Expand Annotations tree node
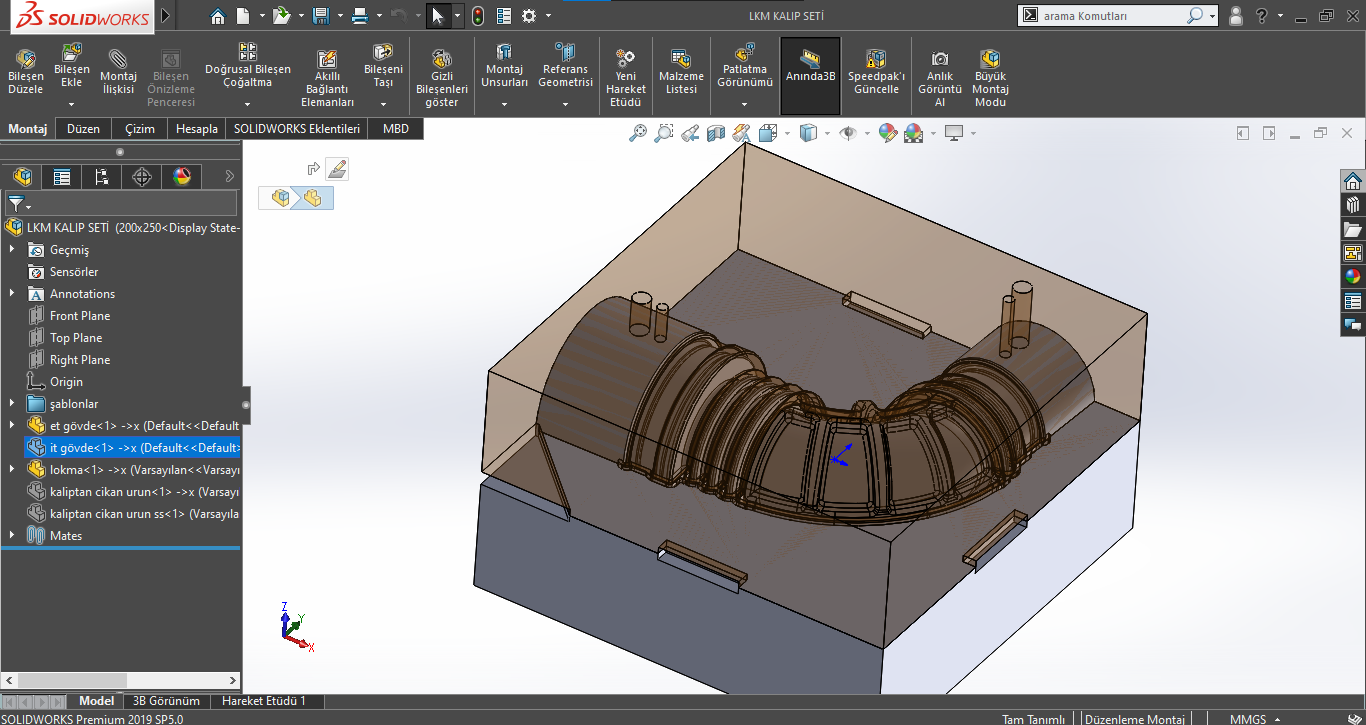The height and width of the screenshot is (725, 1366). [x=12, y=294]
